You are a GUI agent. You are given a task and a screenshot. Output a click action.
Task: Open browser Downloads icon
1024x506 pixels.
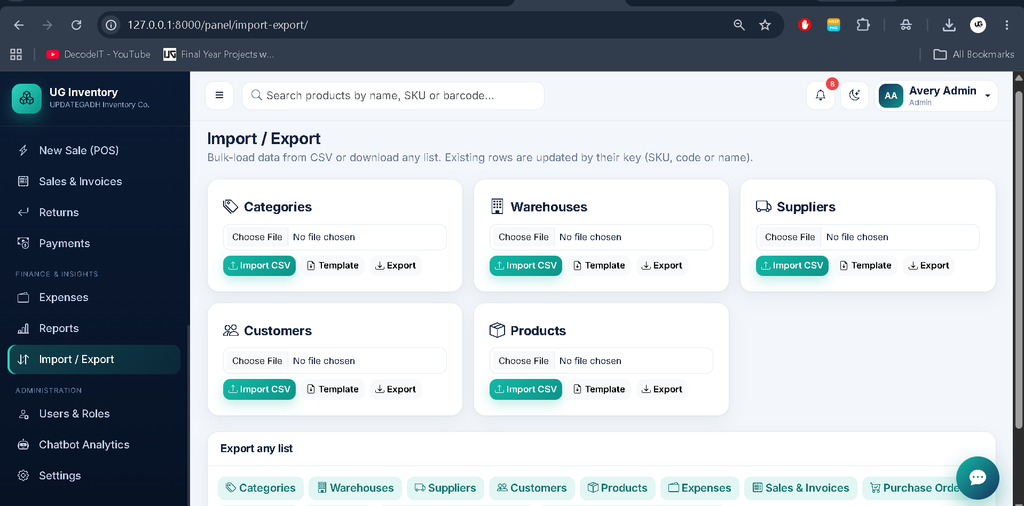pyautogui.click(x=949, y=25)
